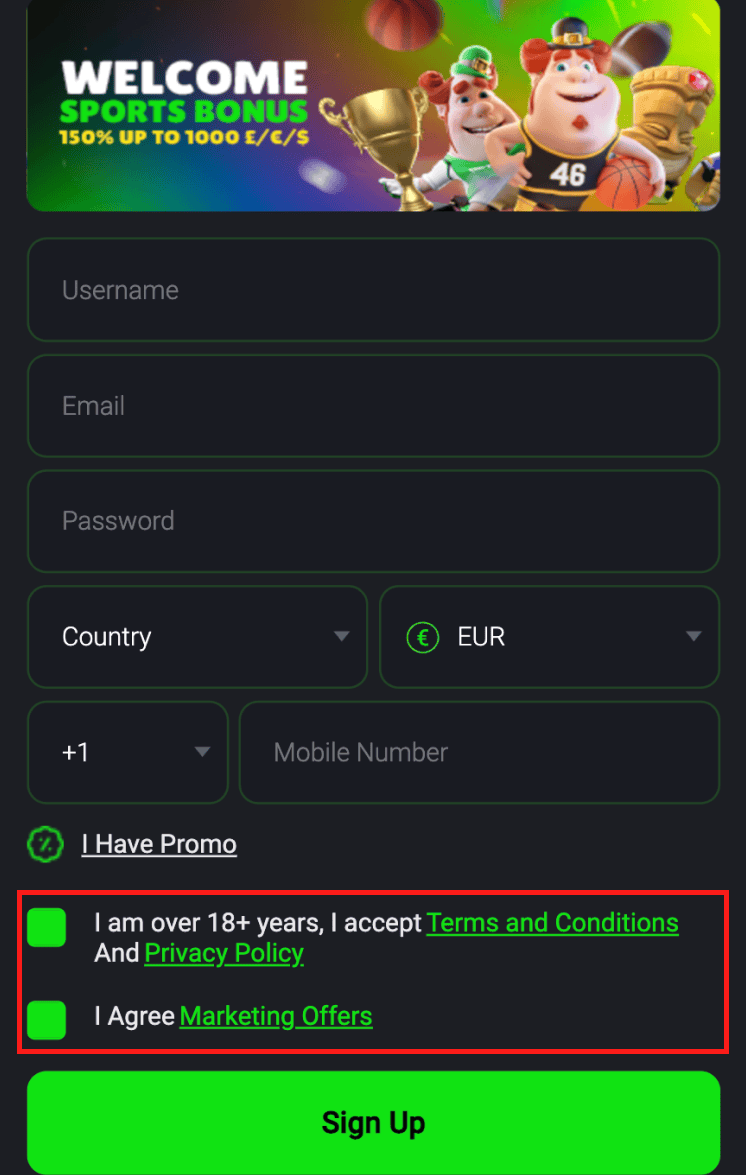
Task: Open the EUR currency dropdown
Action: [x=549, y=637]
